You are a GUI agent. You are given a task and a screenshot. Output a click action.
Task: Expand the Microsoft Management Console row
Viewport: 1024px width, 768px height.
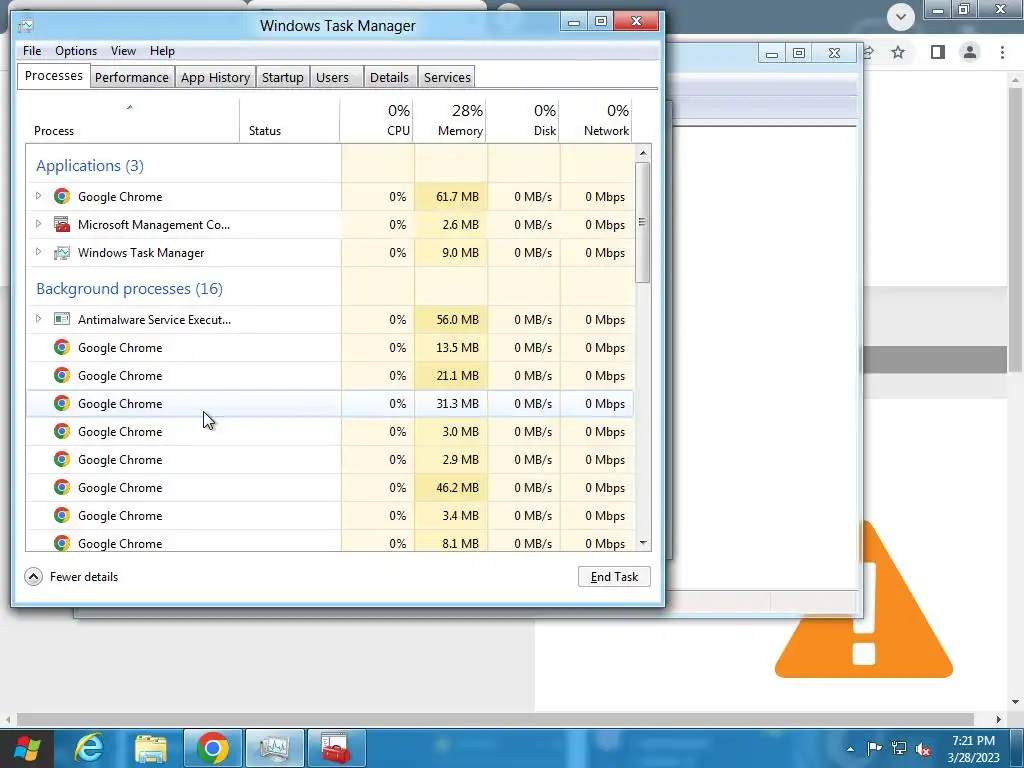[38, 224]
